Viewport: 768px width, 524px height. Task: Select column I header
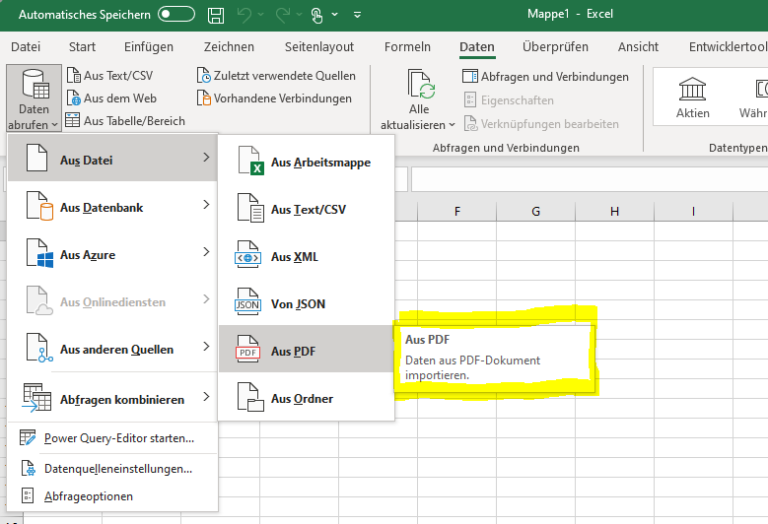(x=694, y=211)
